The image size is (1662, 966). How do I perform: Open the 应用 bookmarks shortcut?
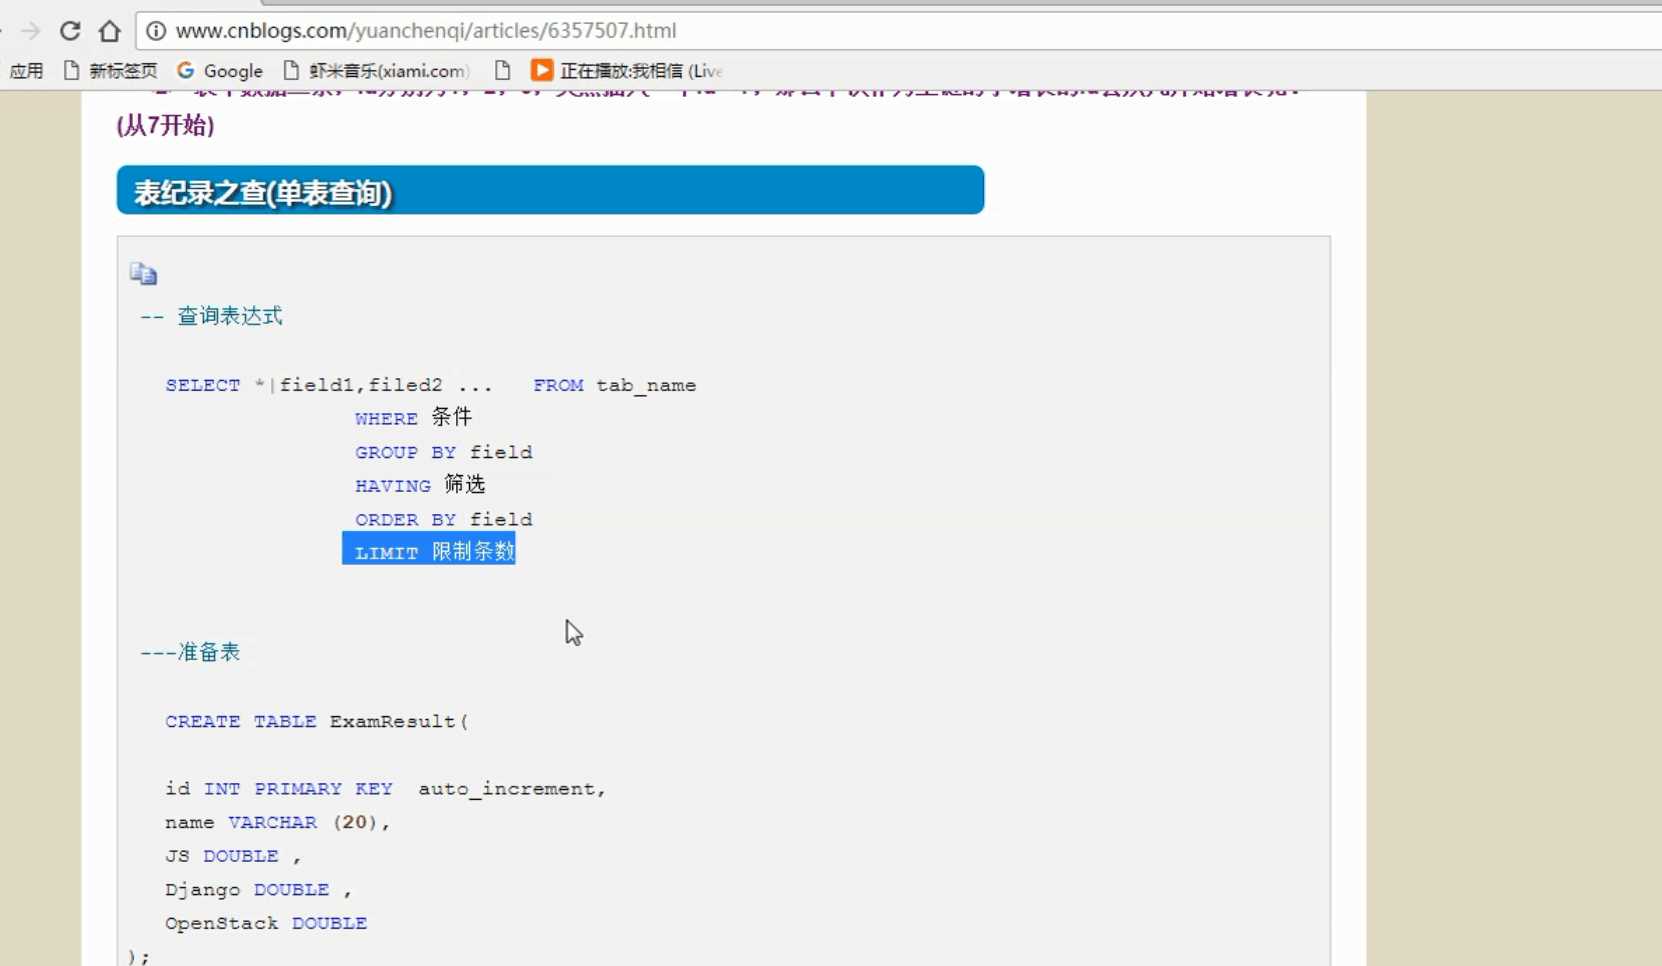[x=26, y=71]
